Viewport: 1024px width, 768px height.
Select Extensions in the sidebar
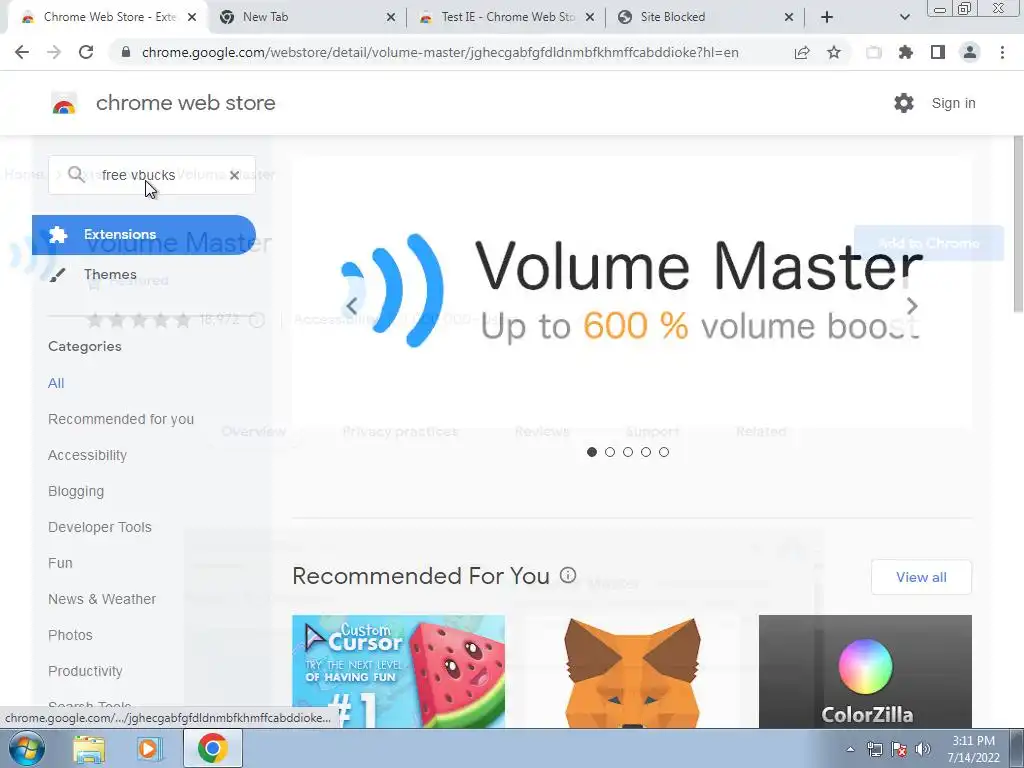pyautogui.click(x=144, y=234)
